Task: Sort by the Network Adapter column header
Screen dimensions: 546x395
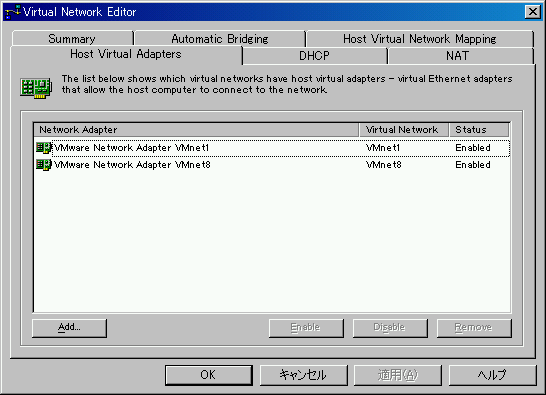Action: pyautogui.click(x=196, y=130)
